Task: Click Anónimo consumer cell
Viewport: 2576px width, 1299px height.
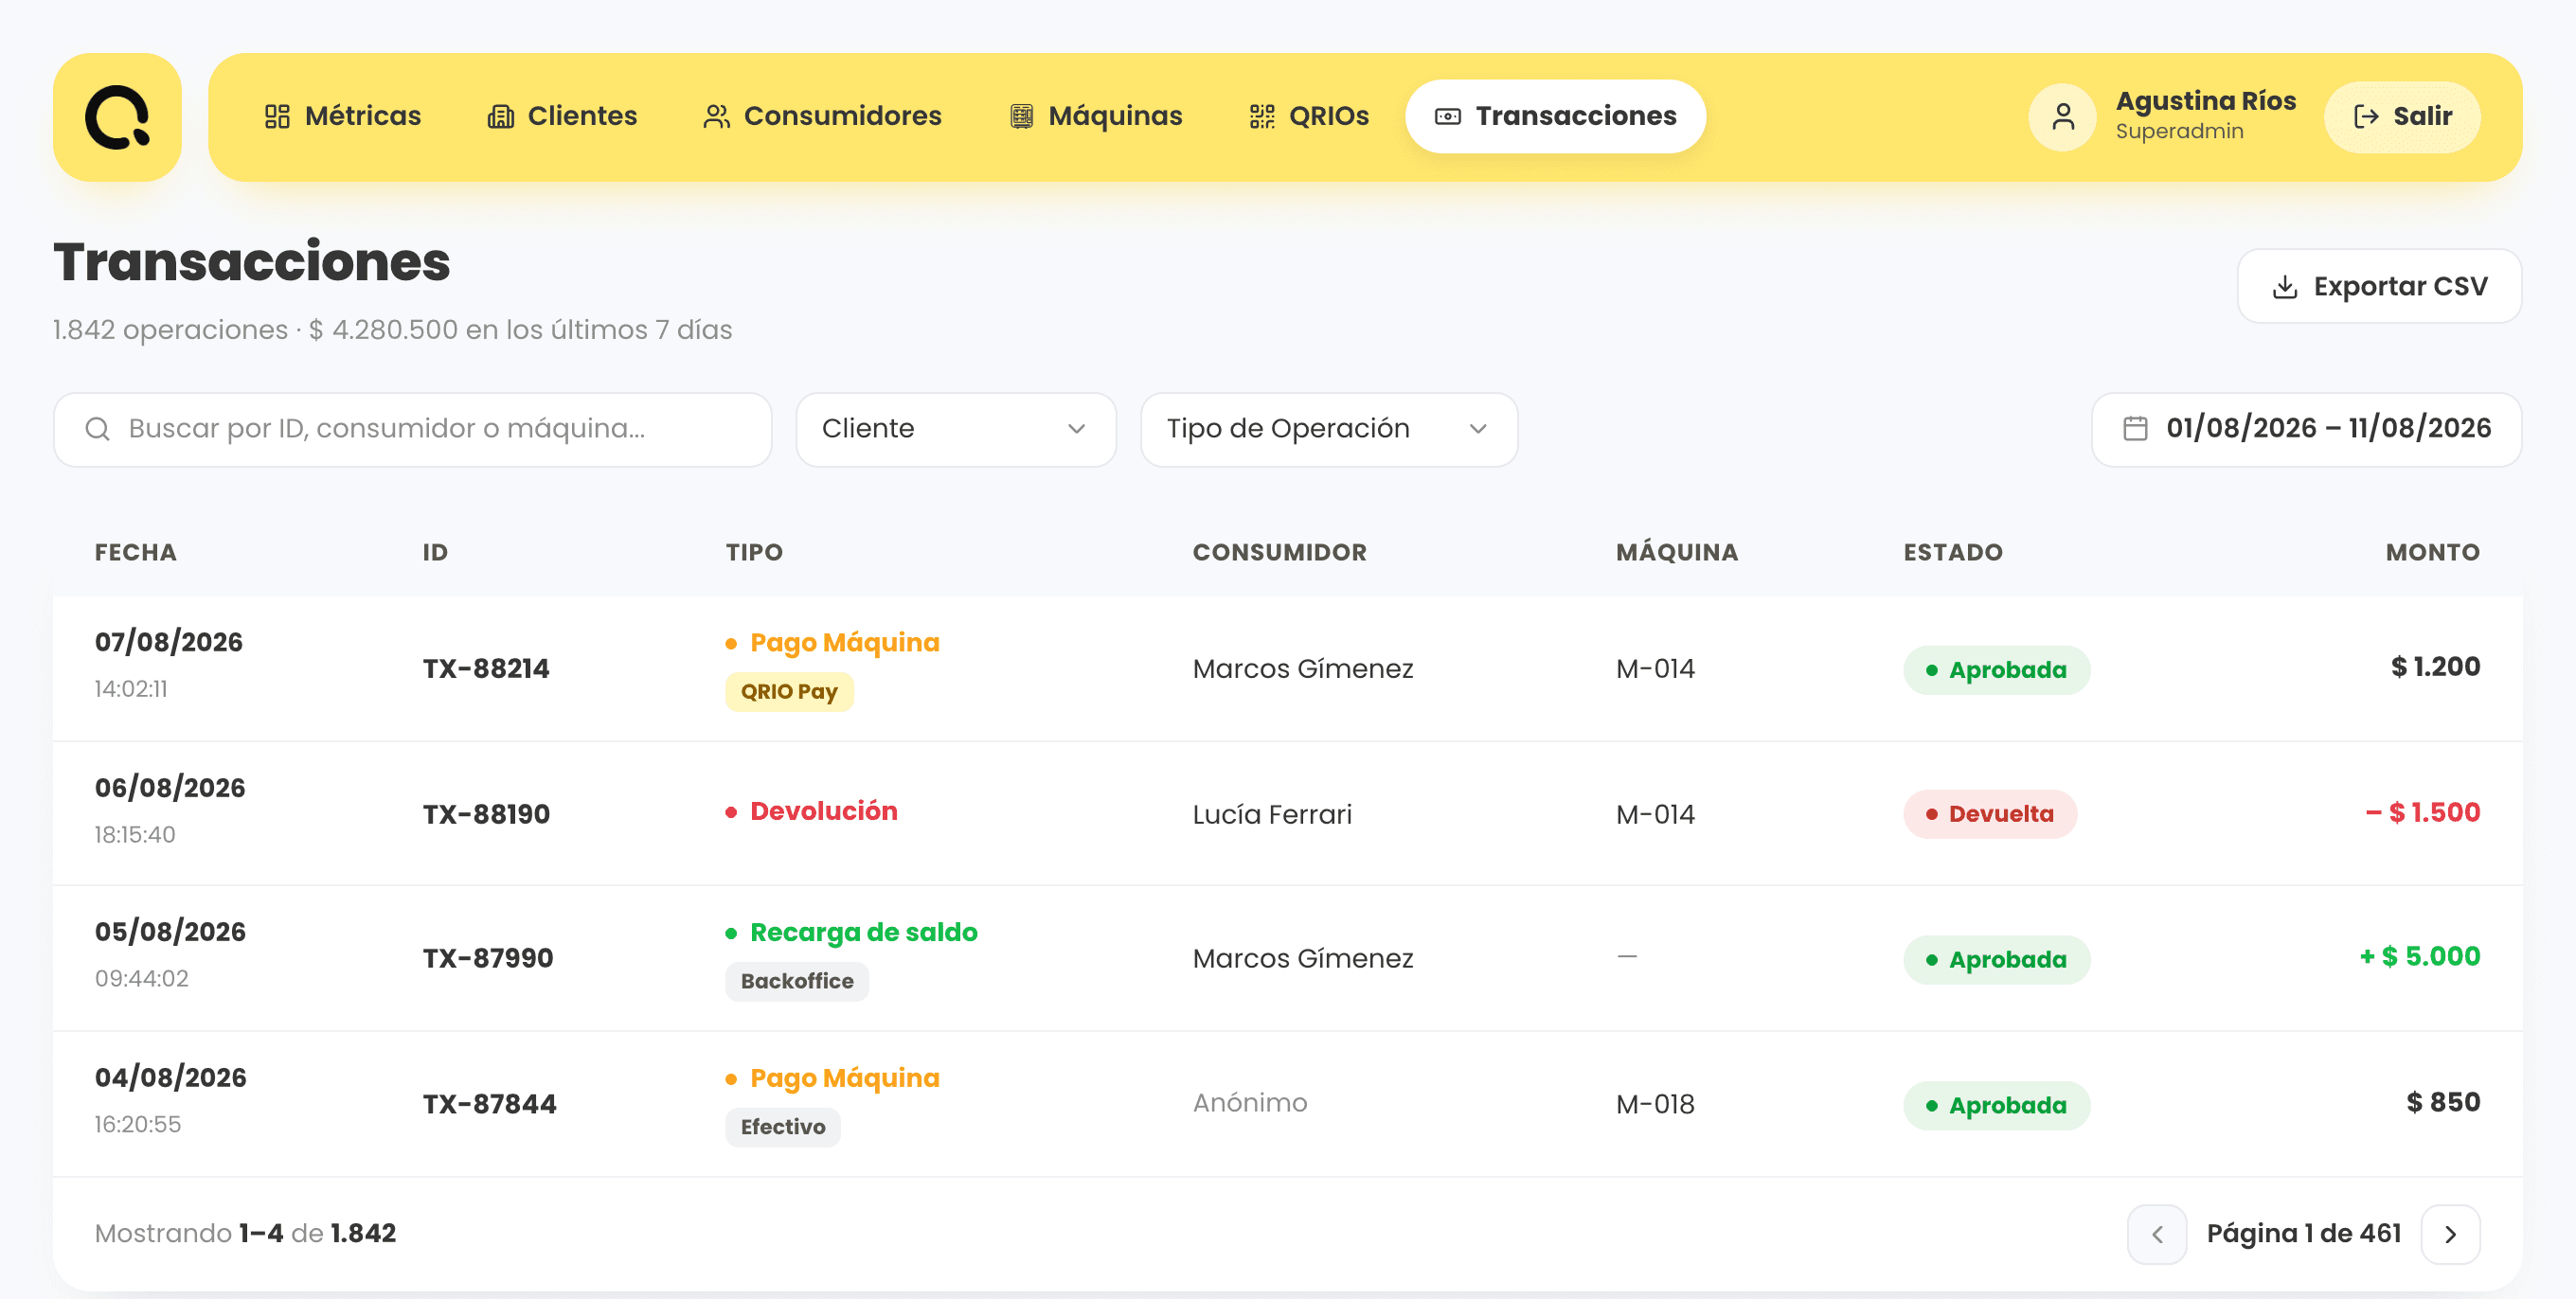Action: [1249, 1103]
